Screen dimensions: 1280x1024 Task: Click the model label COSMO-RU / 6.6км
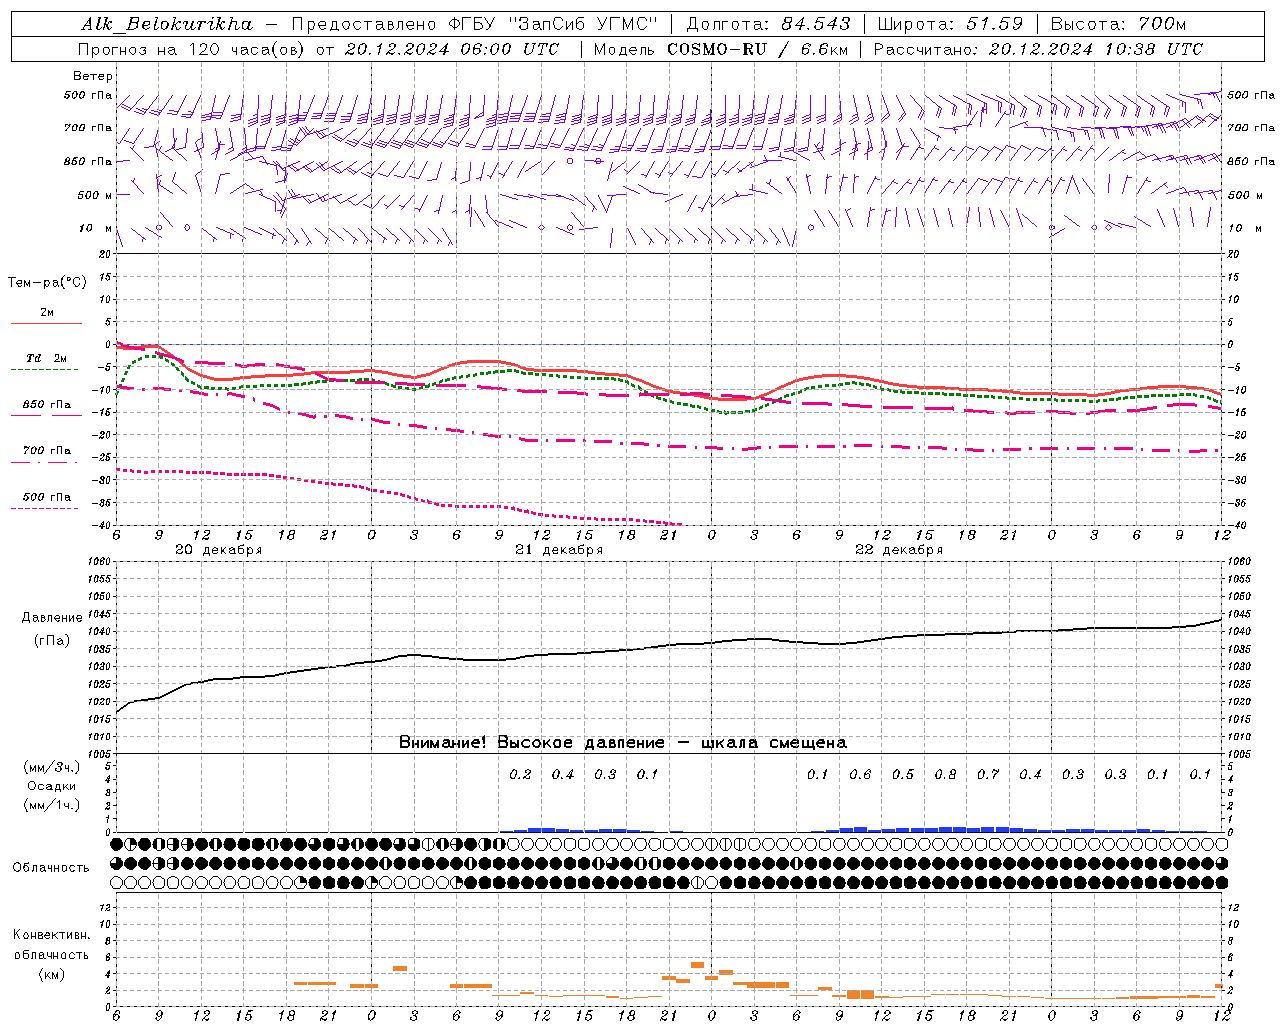758,49
